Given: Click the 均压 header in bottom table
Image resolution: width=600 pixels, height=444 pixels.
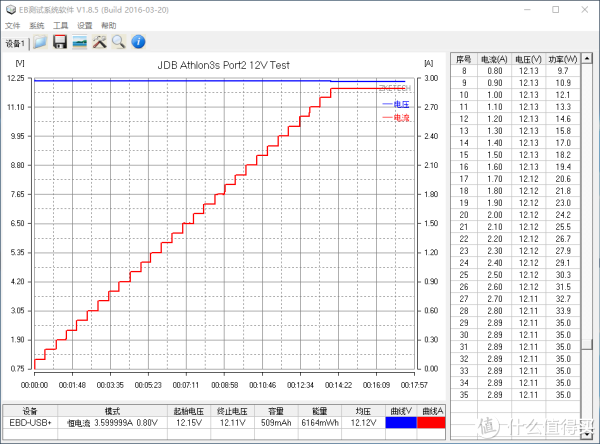Looking at the screenshot, I should [364, 411].
